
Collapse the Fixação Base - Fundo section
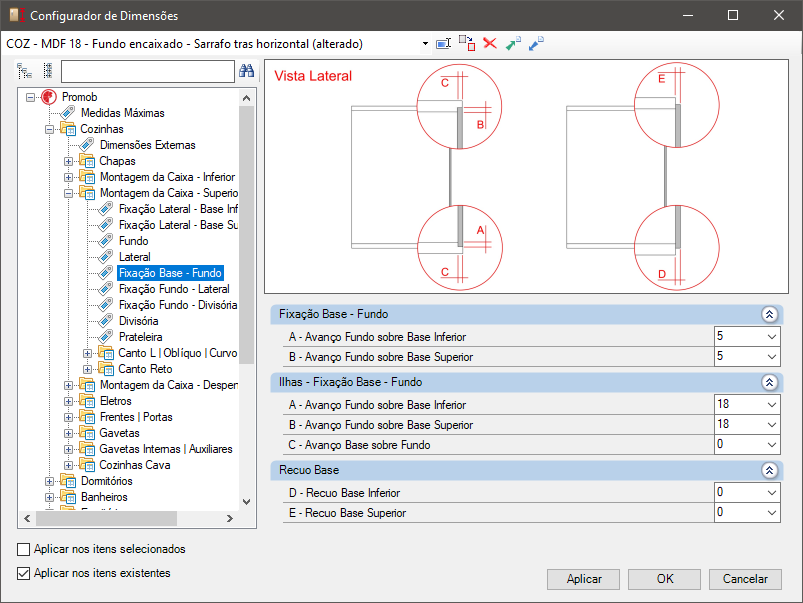[769, 315]
